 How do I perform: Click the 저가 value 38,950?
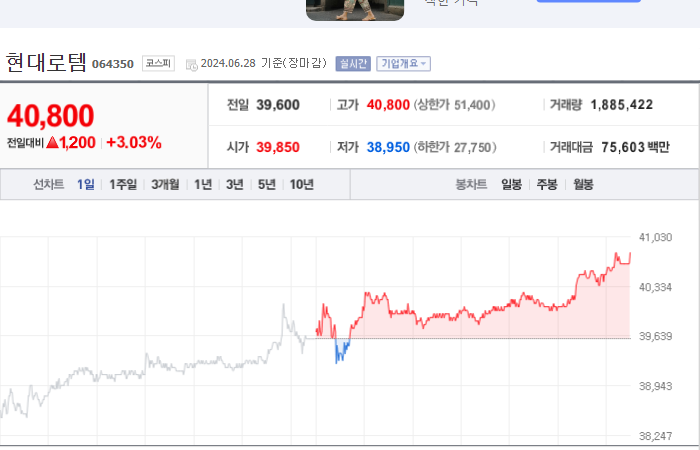coord(388,147)
